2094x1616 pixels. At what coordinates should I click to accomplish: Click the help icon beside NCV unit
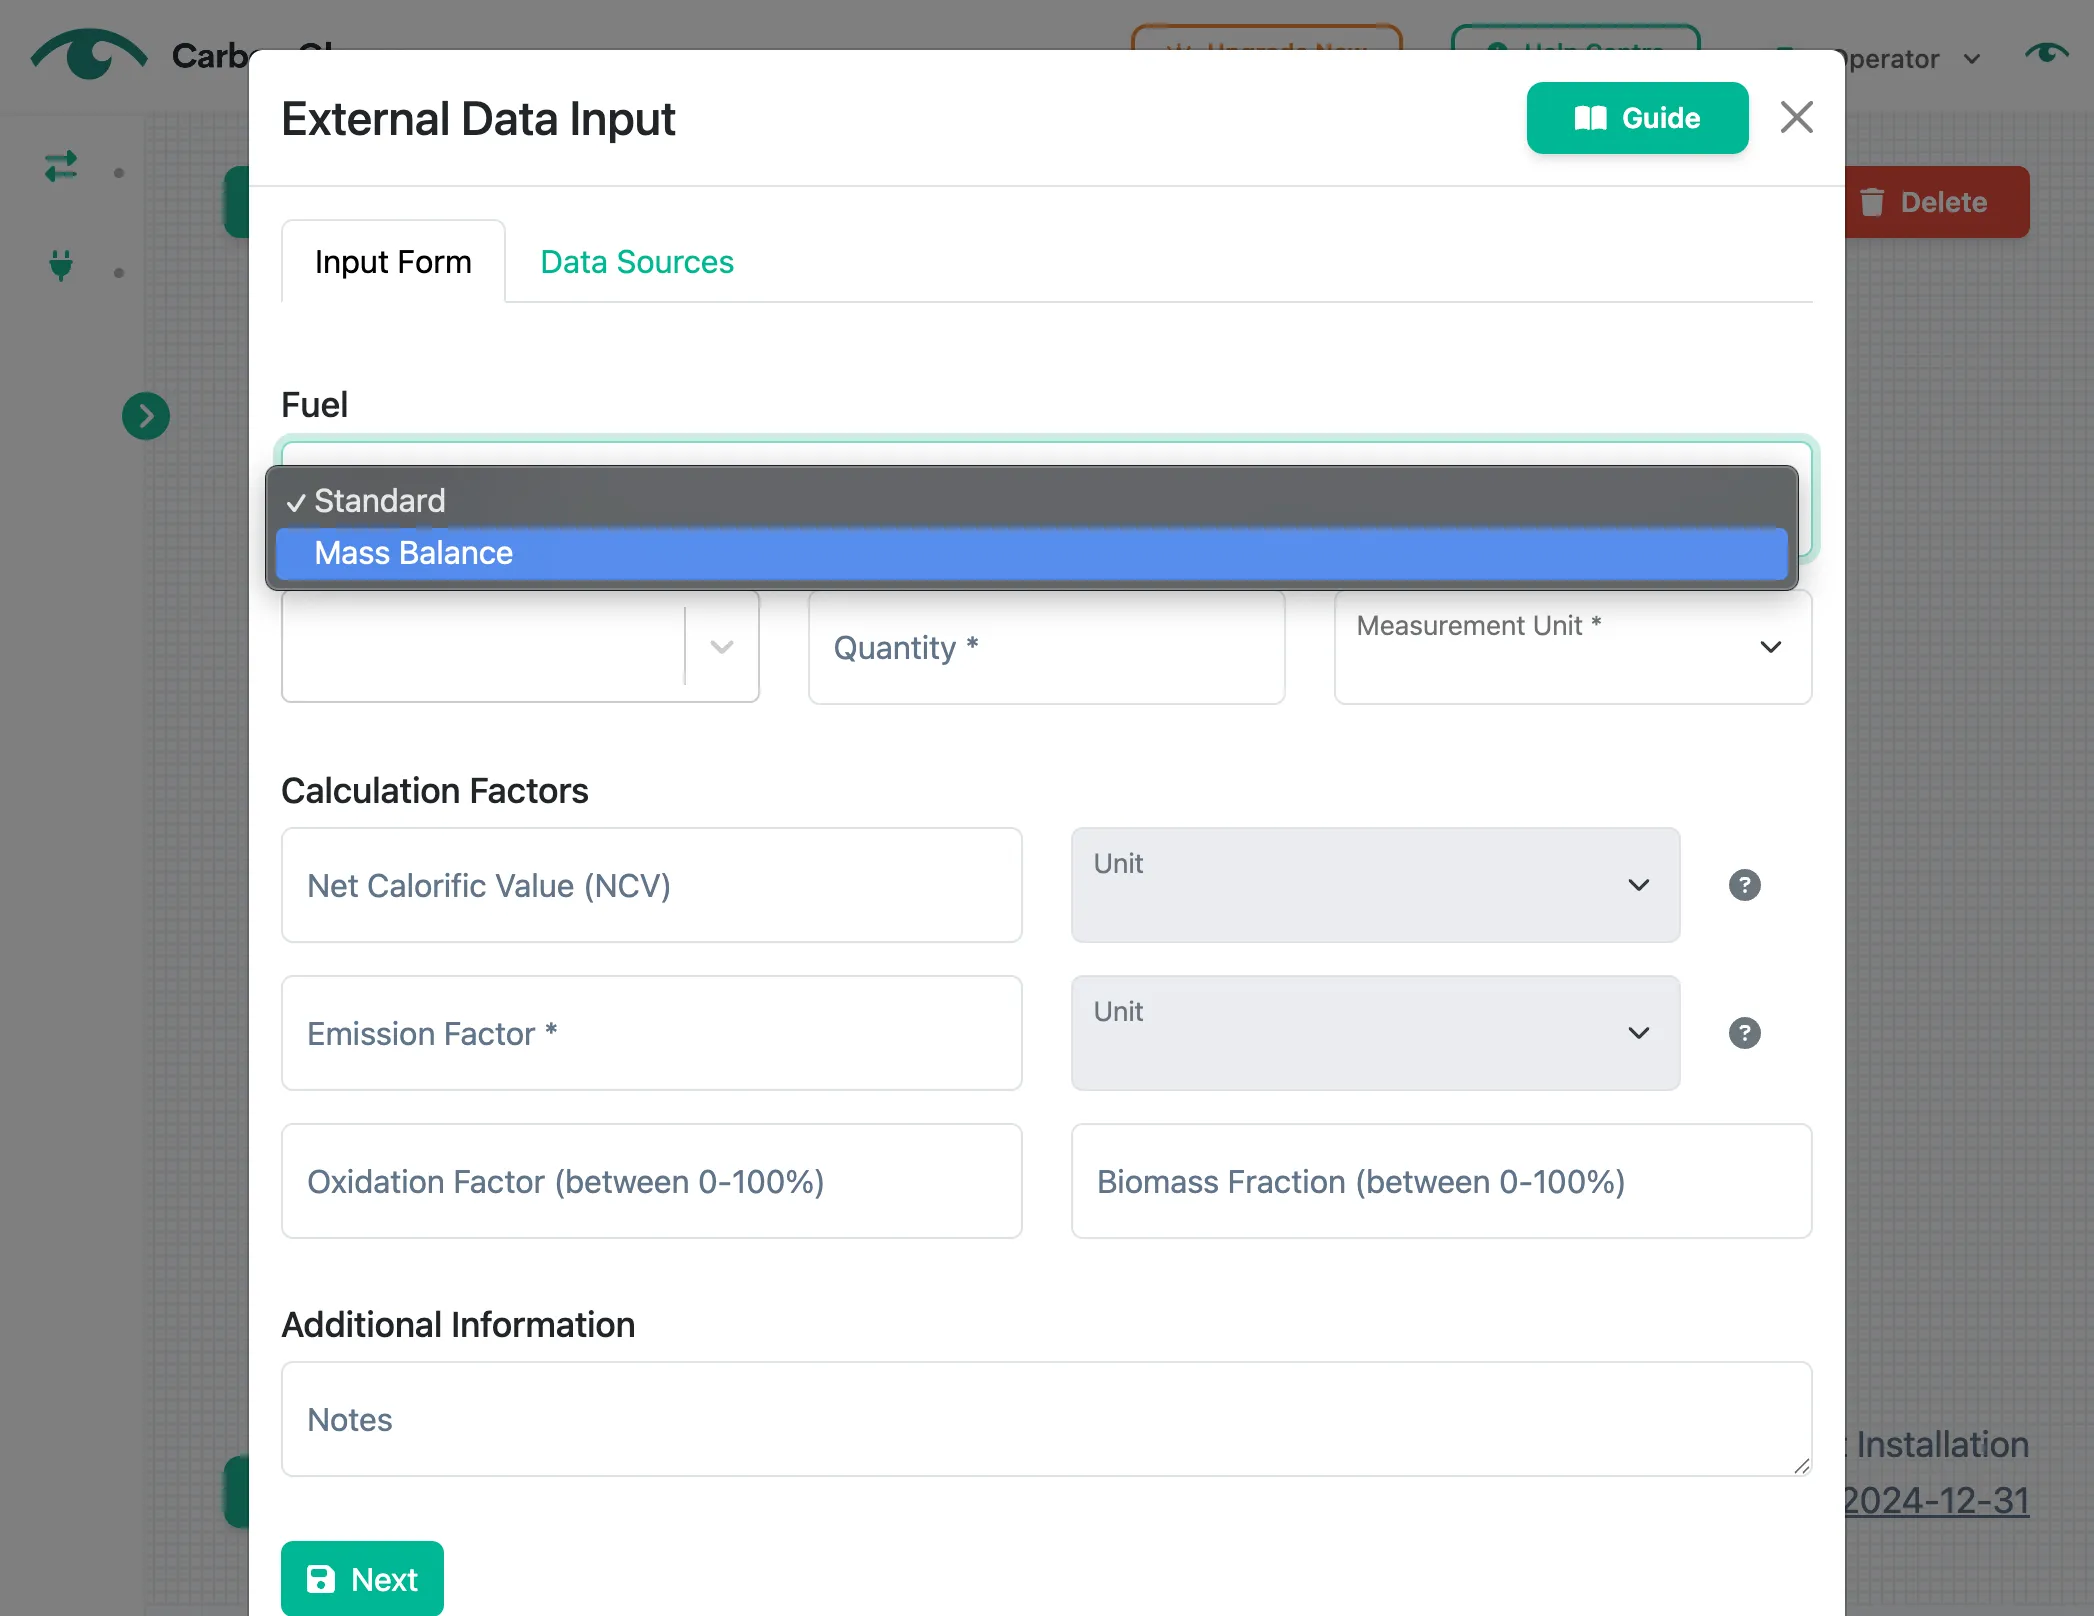coord(1744,885)
